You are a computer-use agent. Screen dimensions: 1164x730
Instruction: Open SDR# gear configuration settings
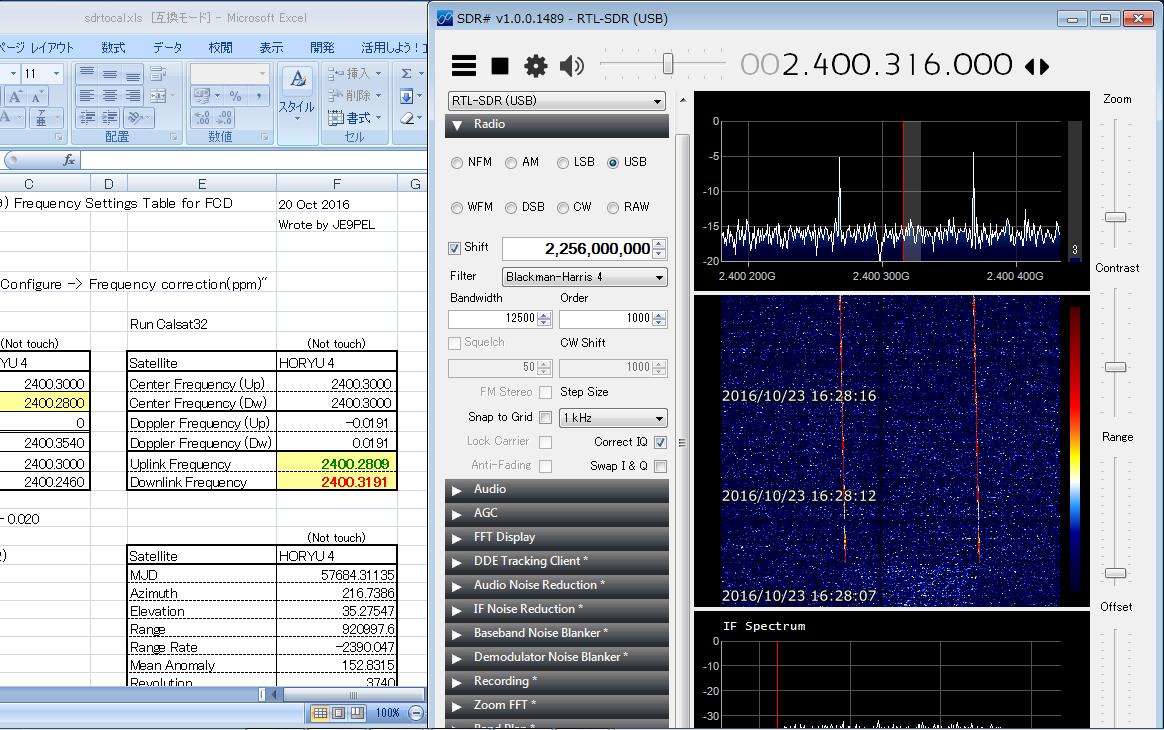pos(535,66)
